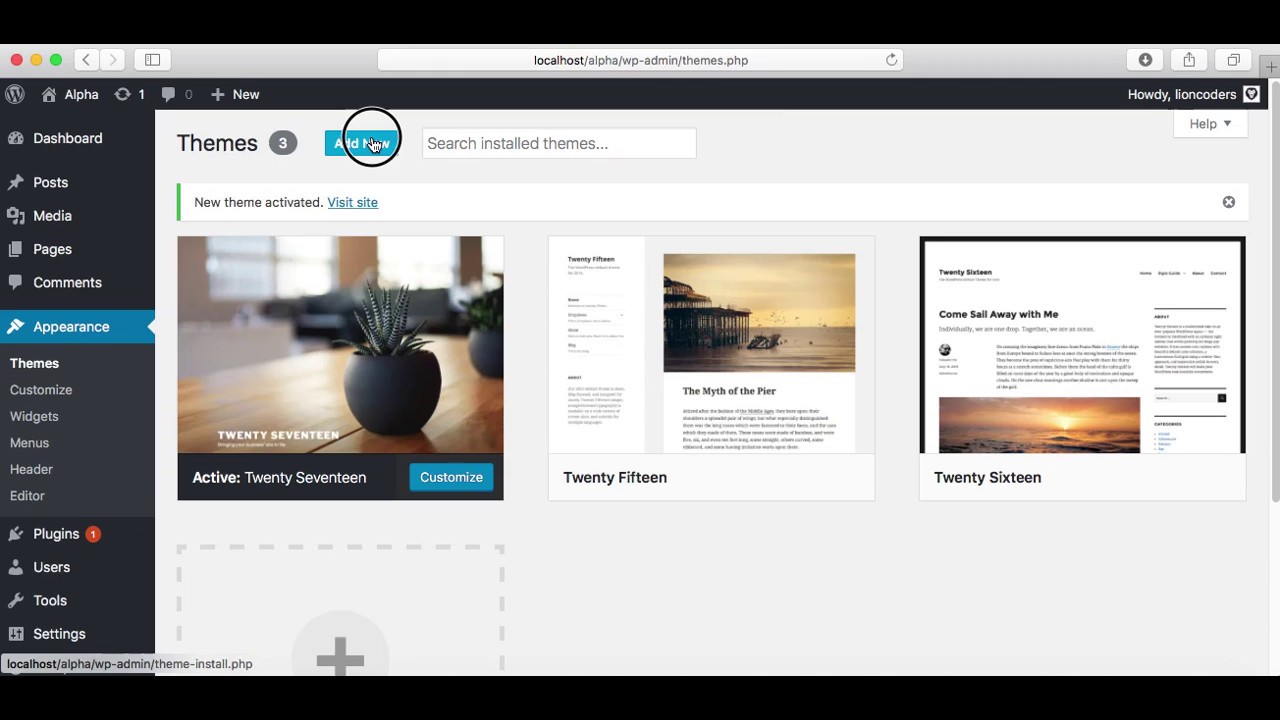Show all tabs in Safari
Screen dimensions: 1280x720
coord(1233,60)
